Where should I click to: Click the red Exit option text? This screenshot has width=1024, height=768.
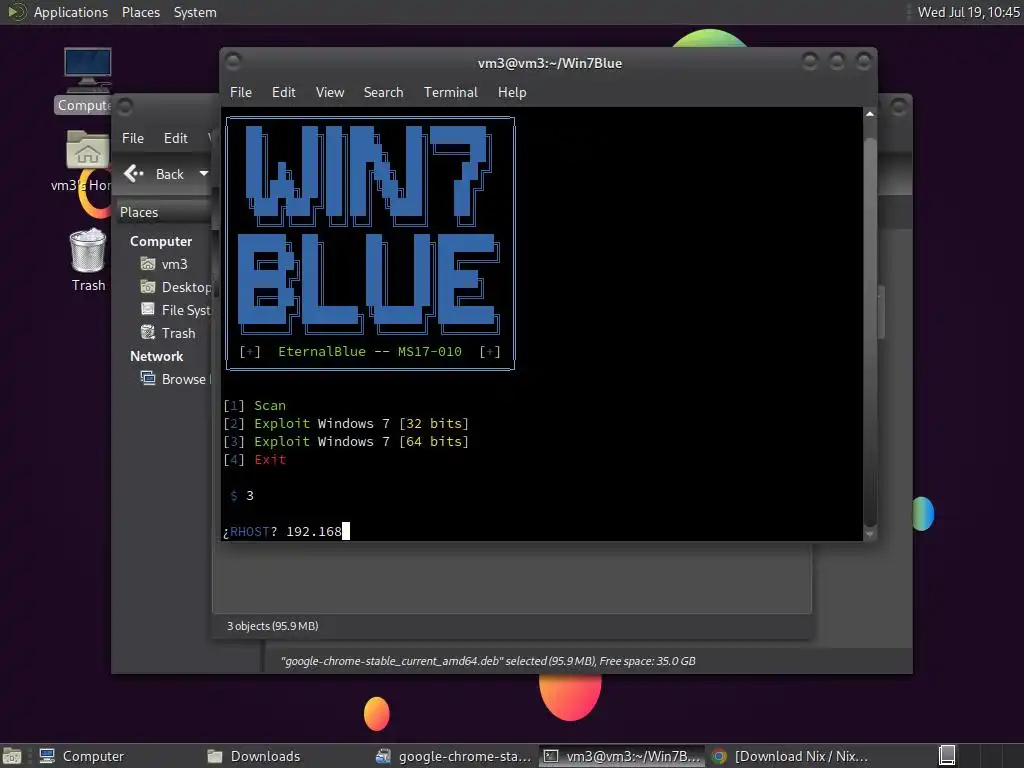tap(270, 460)
